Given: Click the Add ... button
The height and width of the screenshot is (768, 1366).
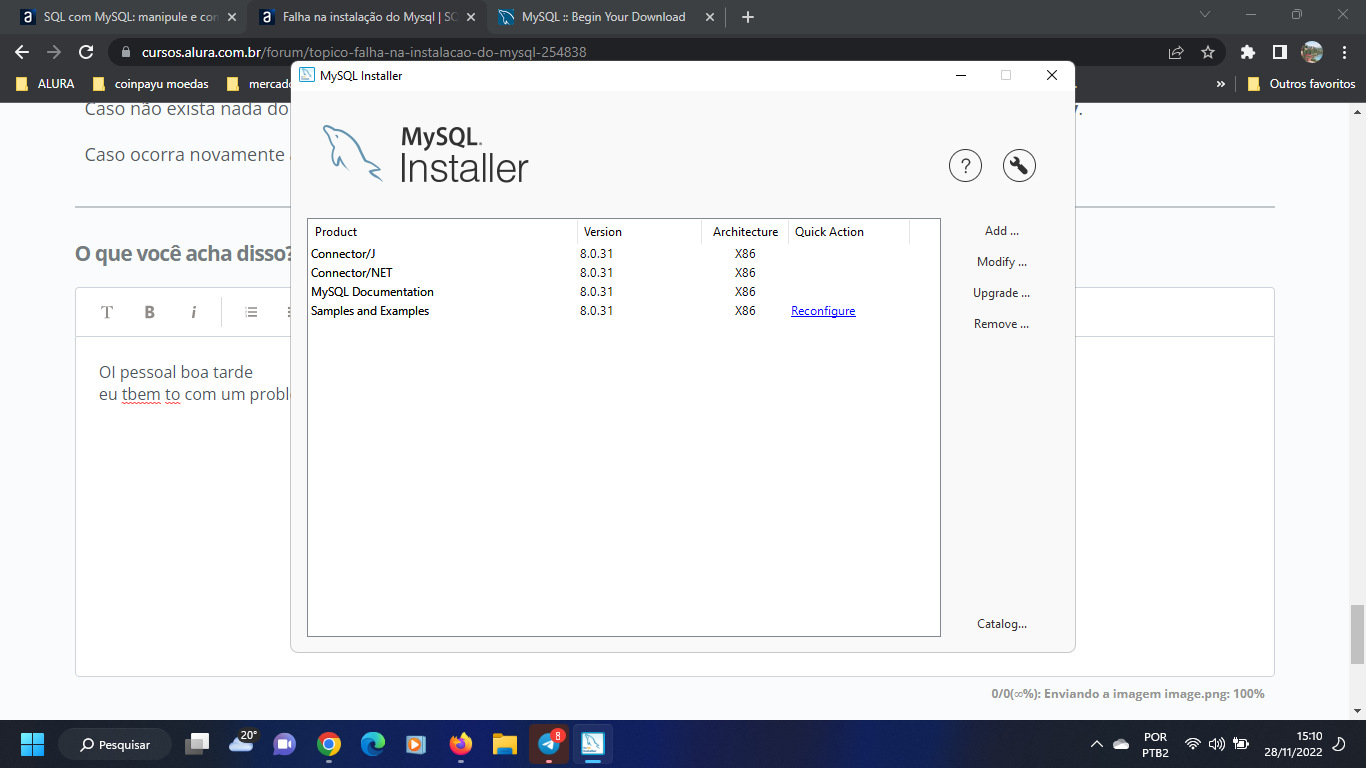Looking at the screenshot, I should click(x=1002, y=231).
